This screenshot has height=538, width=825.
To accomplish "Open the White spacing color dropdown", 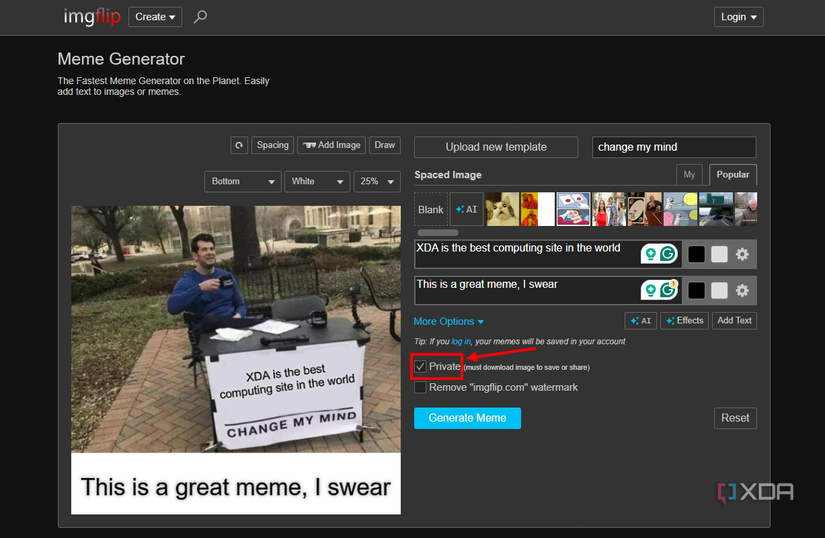I will [x=317, y=181].
